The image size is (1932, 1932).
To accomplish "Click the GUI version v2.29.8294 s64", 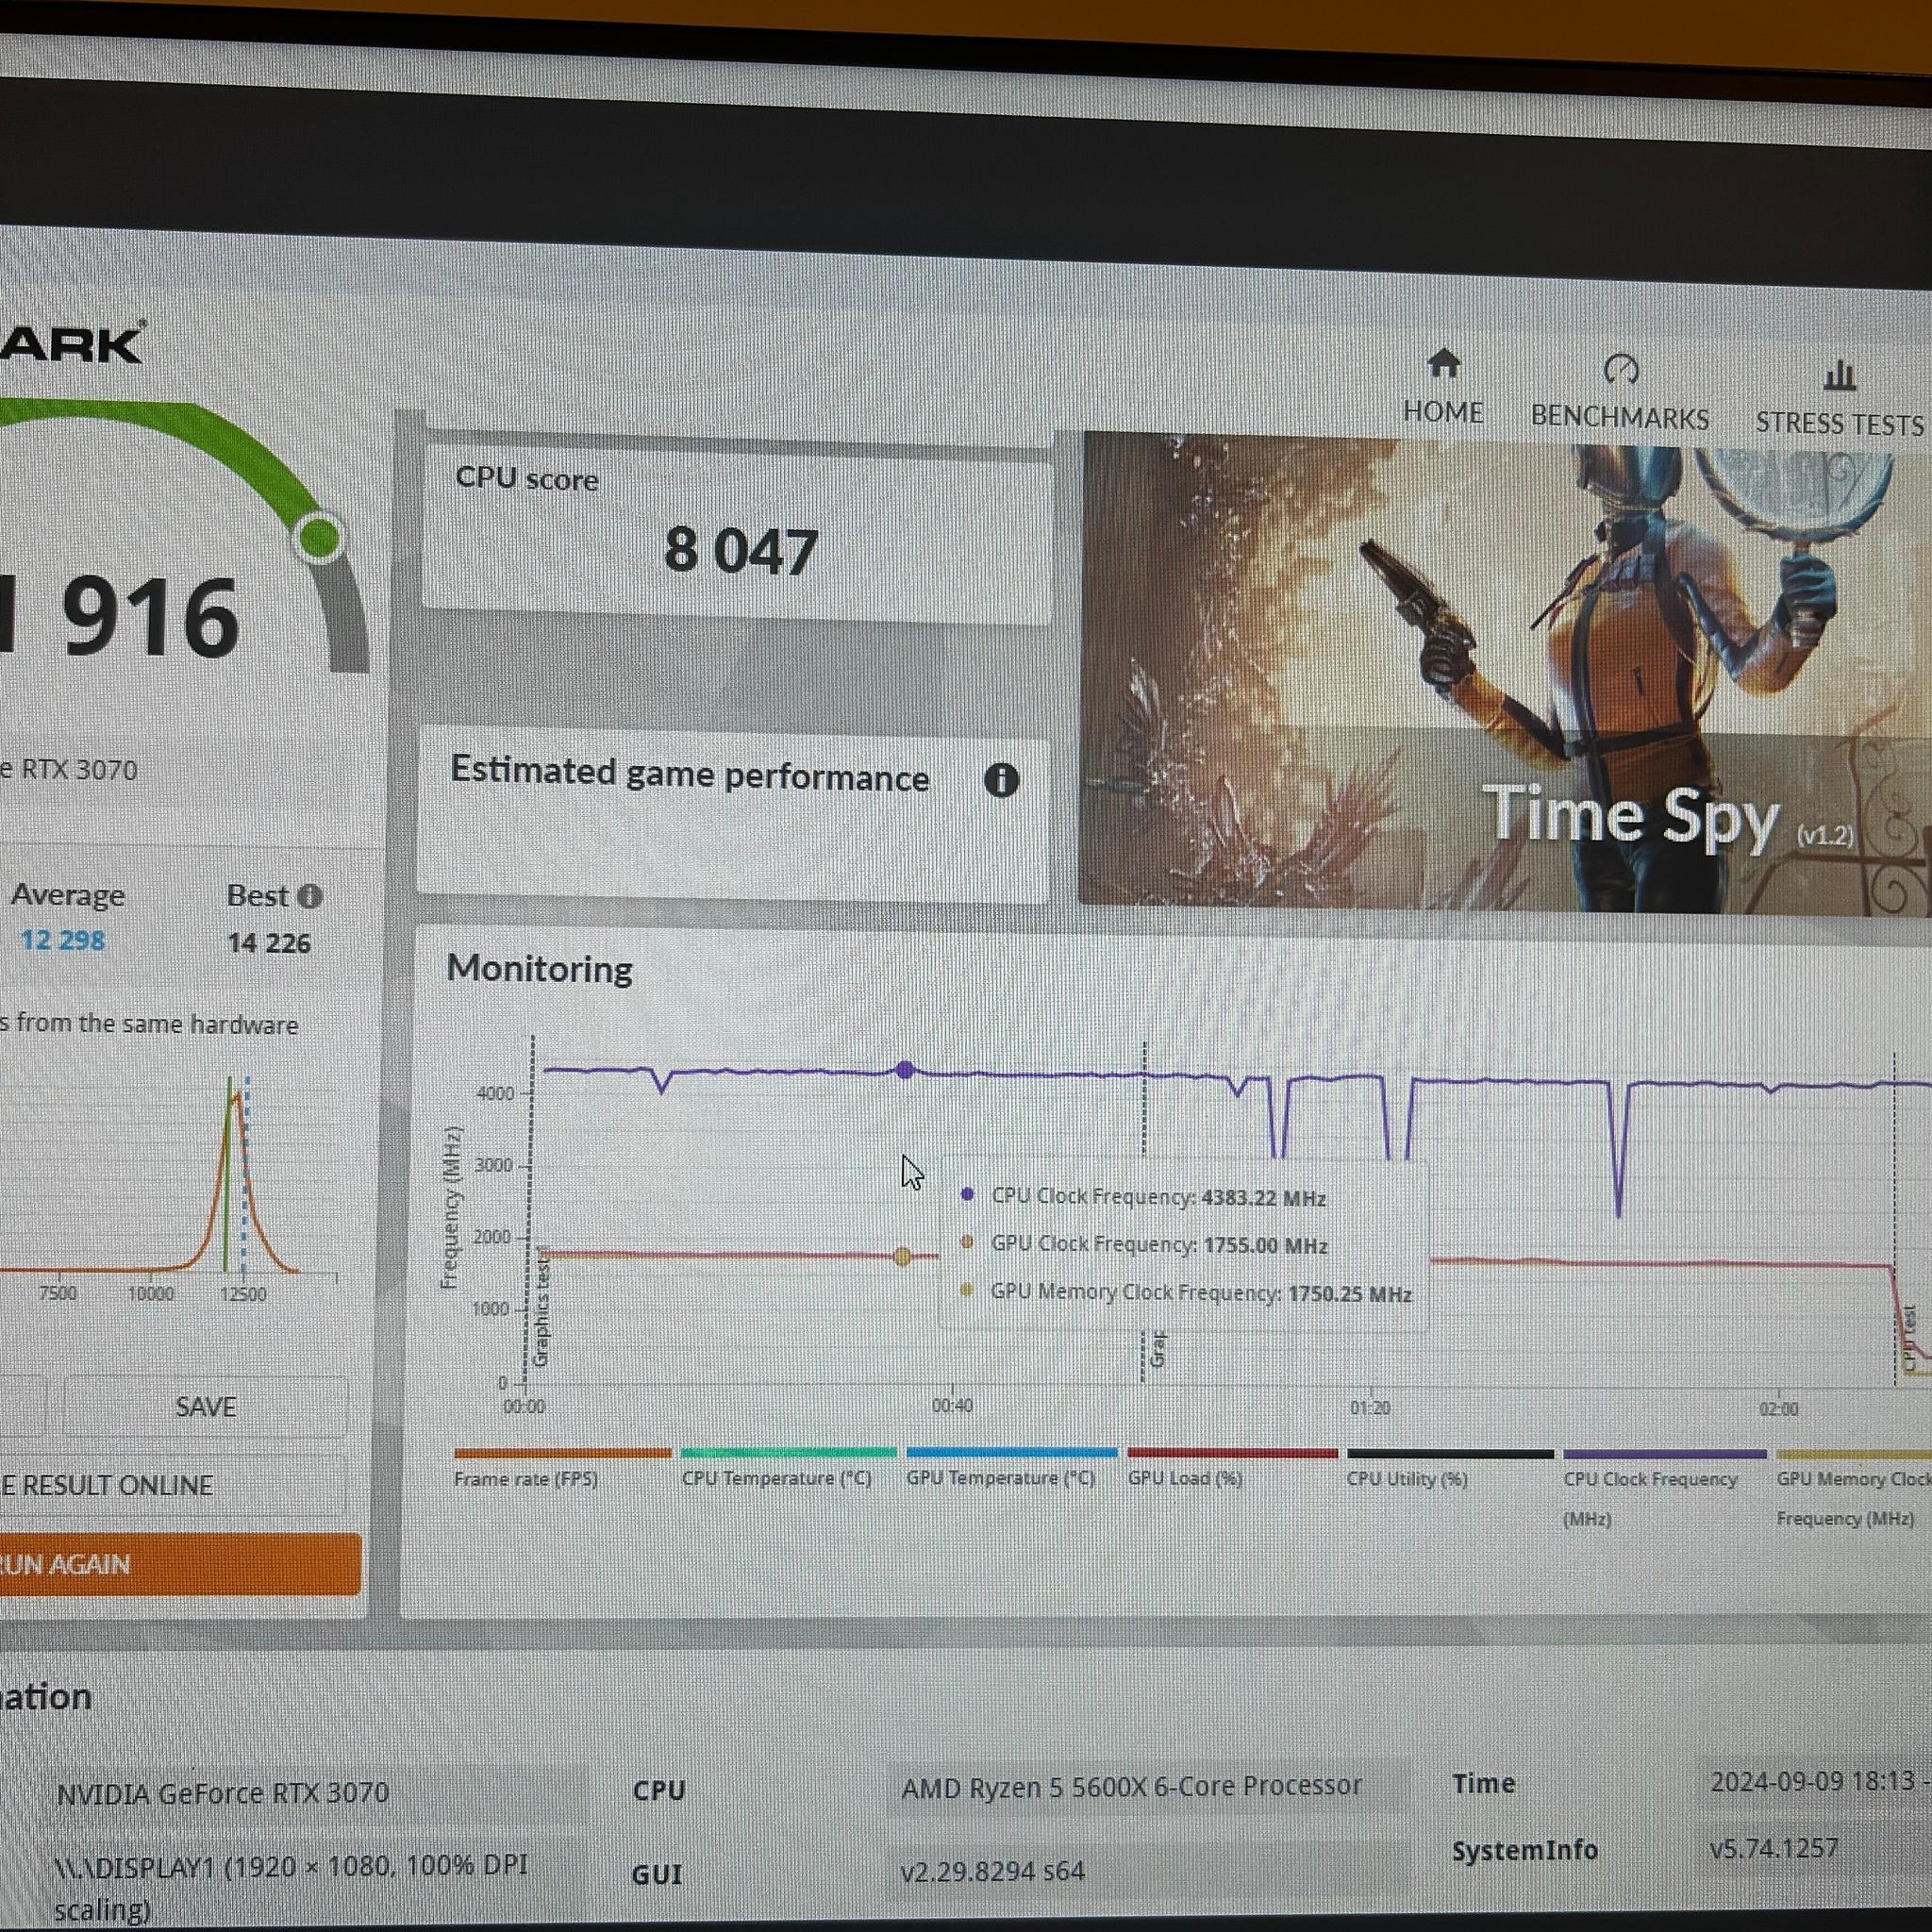I will (x=992, y=1871).
